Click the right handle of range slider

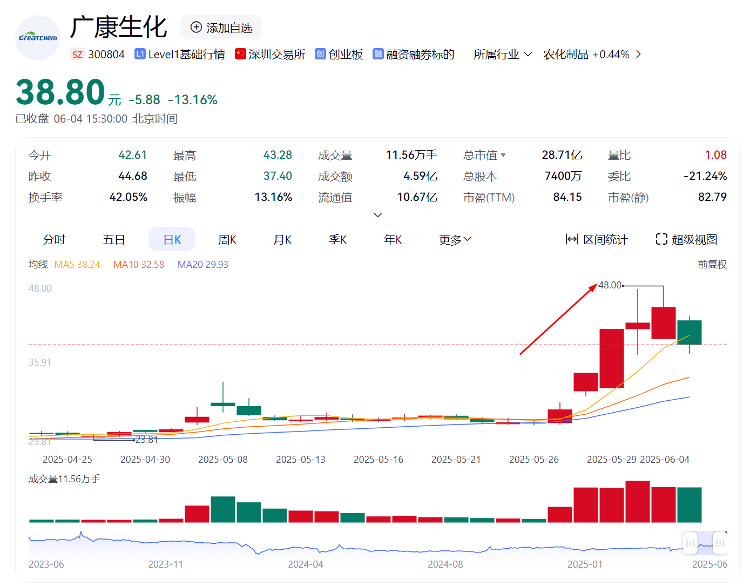(x=720, y=542)
